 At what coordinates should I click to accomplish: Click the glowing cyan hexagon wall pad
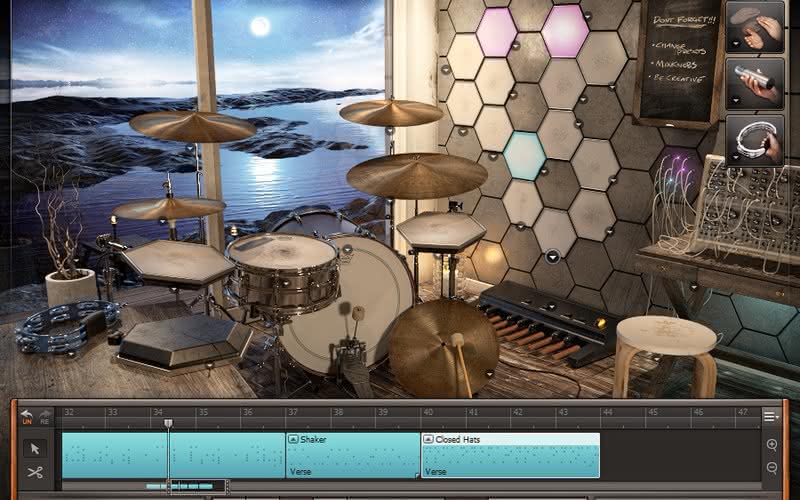coord(524,156)
